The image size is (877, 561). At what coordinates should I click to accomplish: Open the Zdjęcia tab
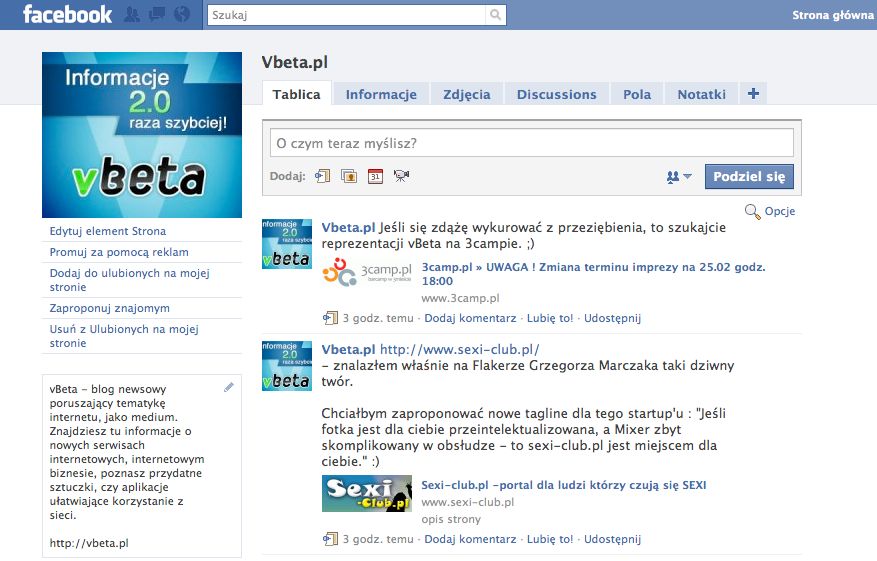[x=466, y=94]
